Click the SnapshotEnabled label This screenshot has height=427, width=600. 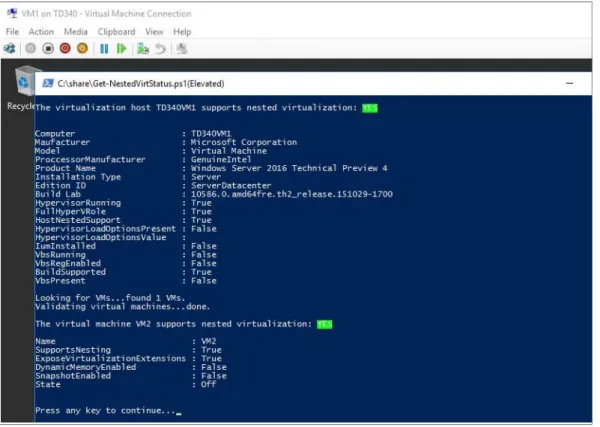73,376
